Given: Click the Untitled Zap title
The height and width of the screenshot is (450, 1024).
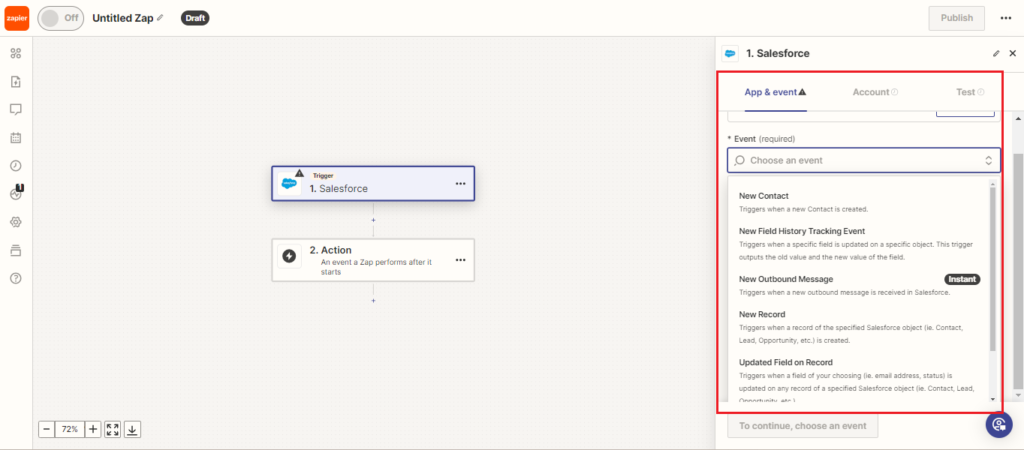Looking at the screenshot, I should tap(123, 18).
